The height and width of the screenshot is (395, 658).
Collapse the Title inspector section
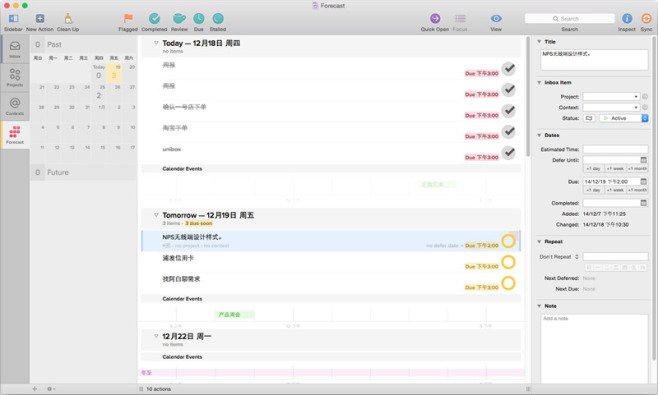click(x=539, y=42)
